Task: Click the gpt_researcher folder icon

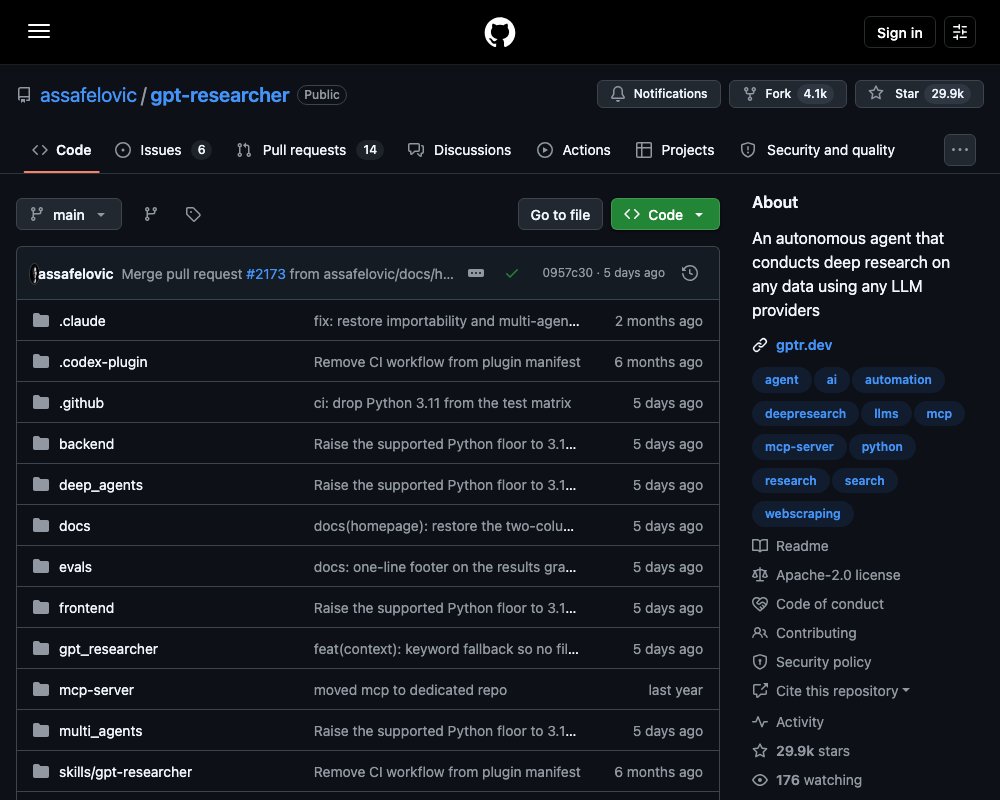Action: click(x=41, y=648)
